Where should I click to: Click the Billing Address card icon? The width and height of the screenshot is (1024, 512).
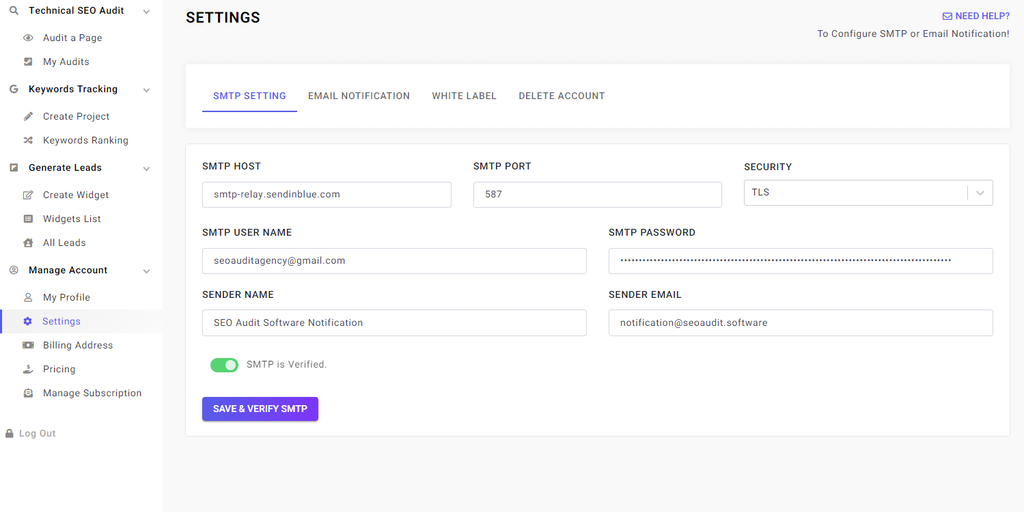coord(28,345)
